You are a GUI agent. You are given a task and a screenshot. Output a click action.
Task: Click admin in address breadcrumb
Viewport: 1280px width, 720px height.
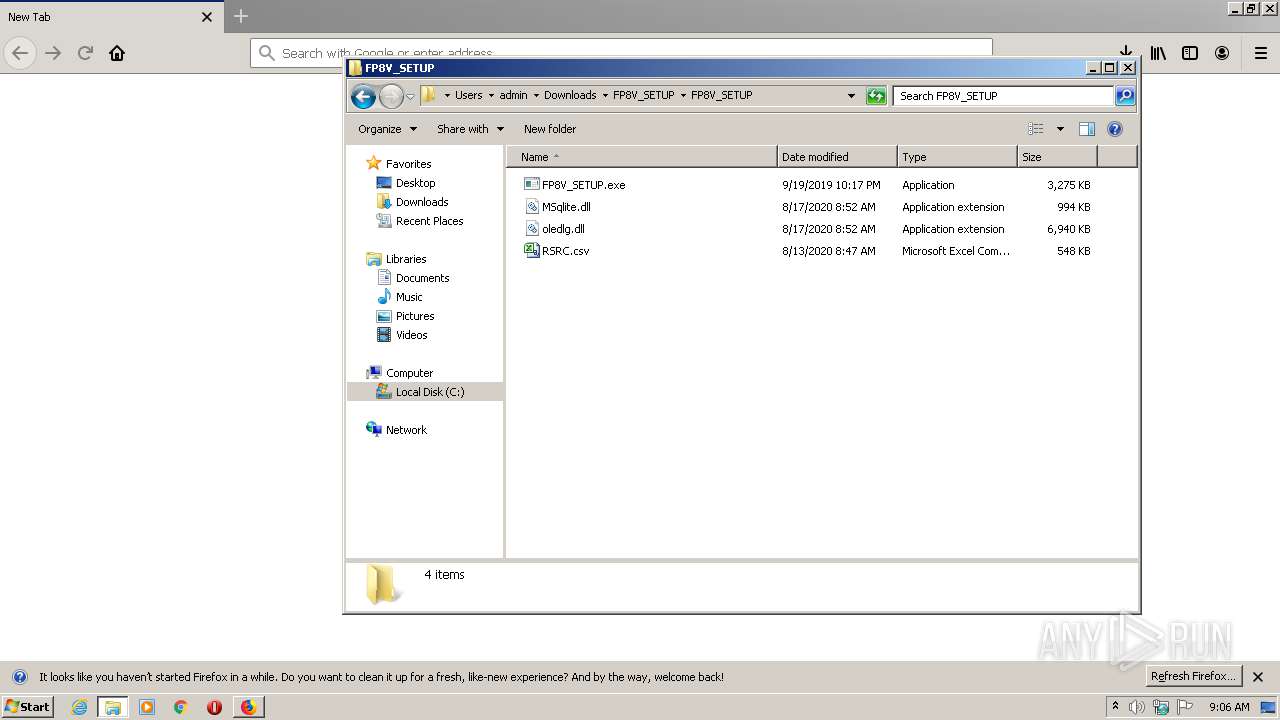(x=513, y=95)
